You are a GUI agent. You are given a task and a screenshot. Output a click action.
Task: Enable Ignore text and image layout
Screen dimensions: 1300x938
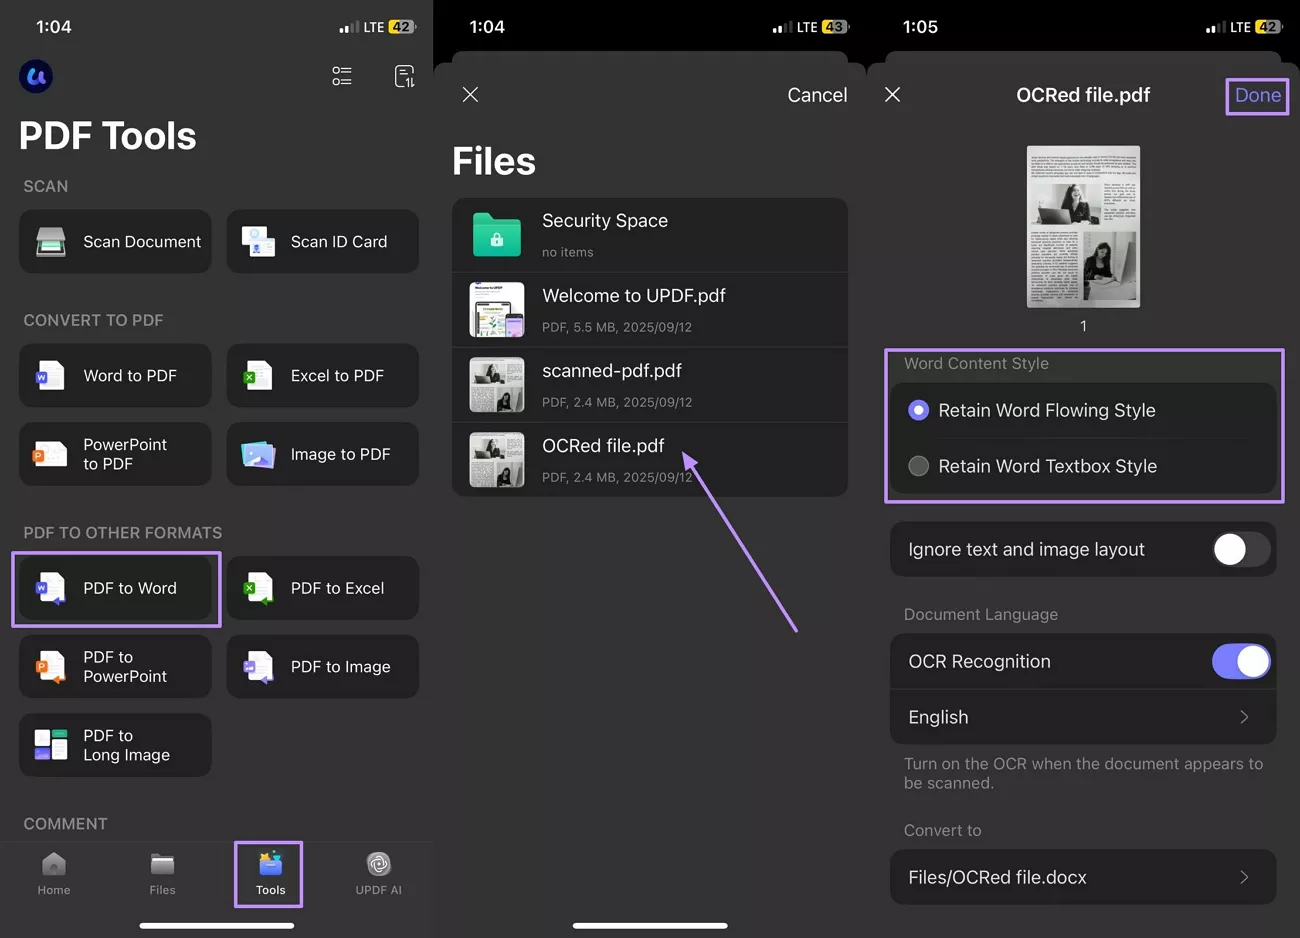click(1241, 549)
